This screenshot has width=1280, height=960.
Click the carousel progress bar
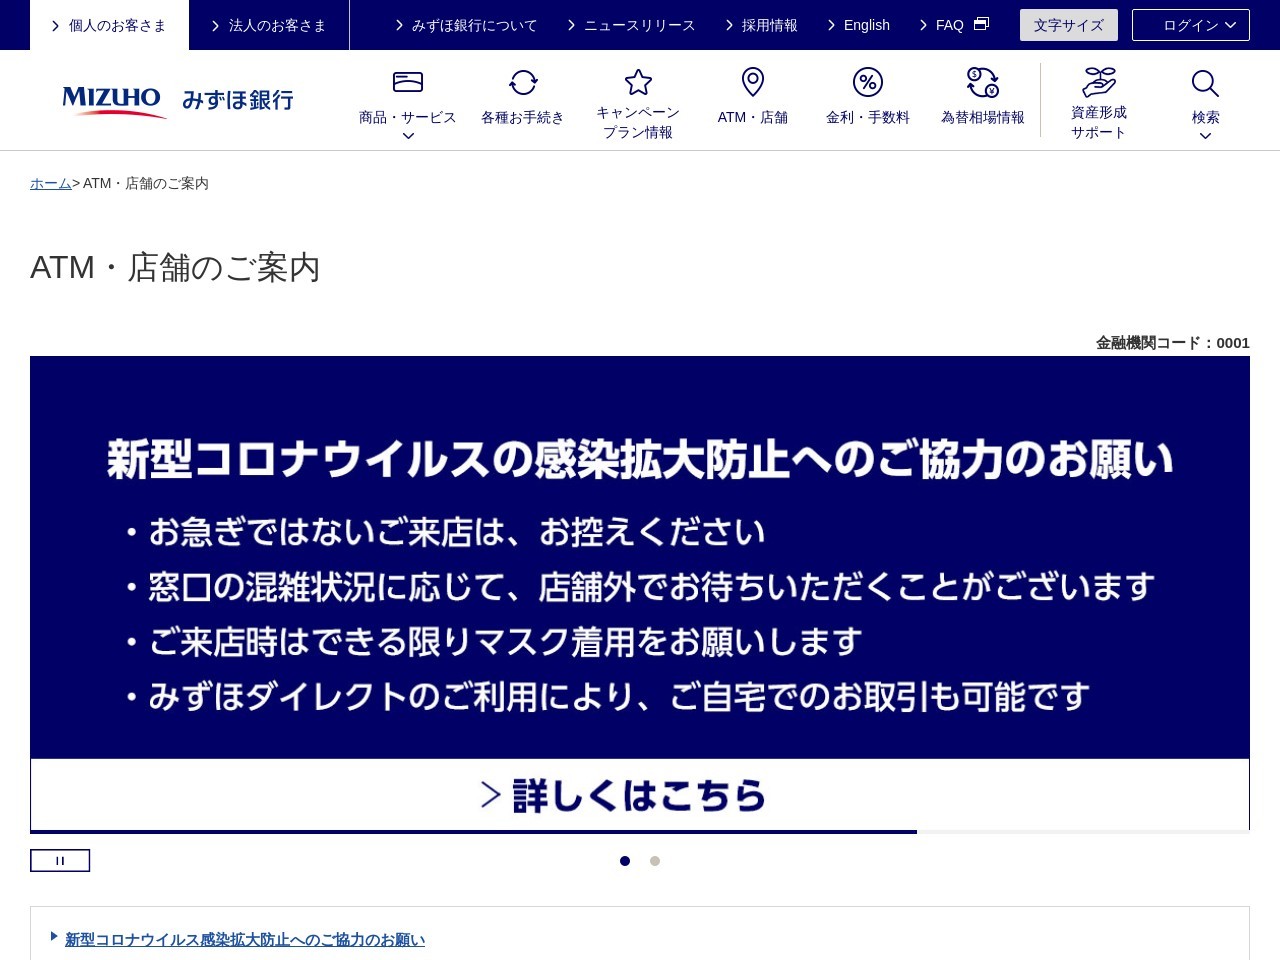(x=640, y=832)
